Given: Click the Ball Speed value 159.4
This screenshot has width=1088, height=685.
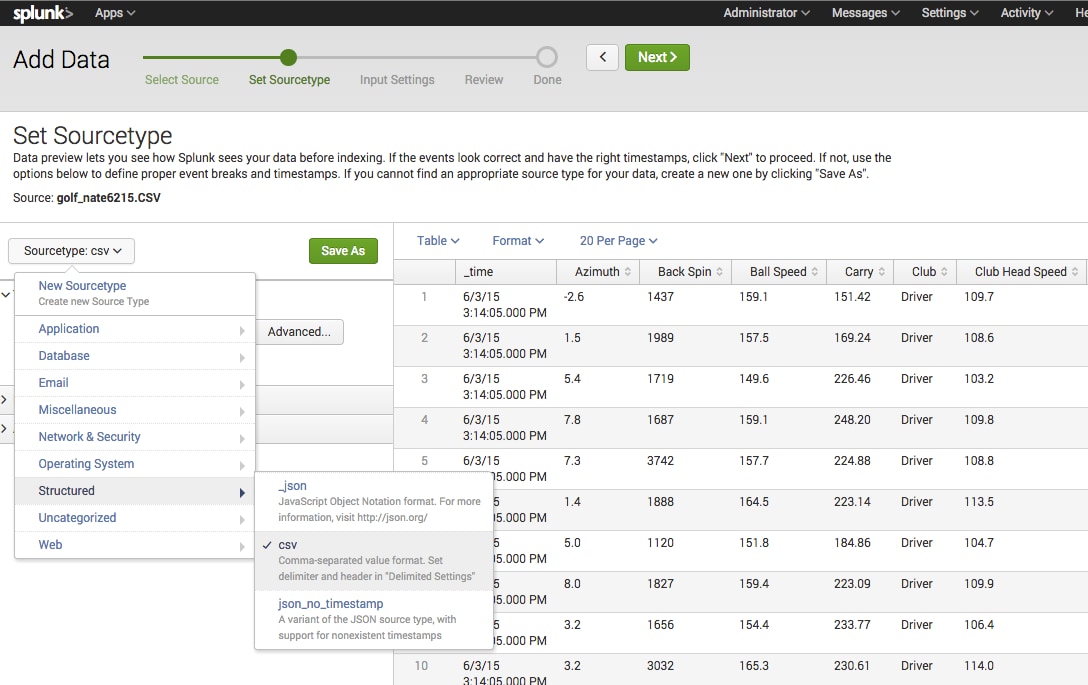Looking at the screenshot, I should [x=754, y=584].
